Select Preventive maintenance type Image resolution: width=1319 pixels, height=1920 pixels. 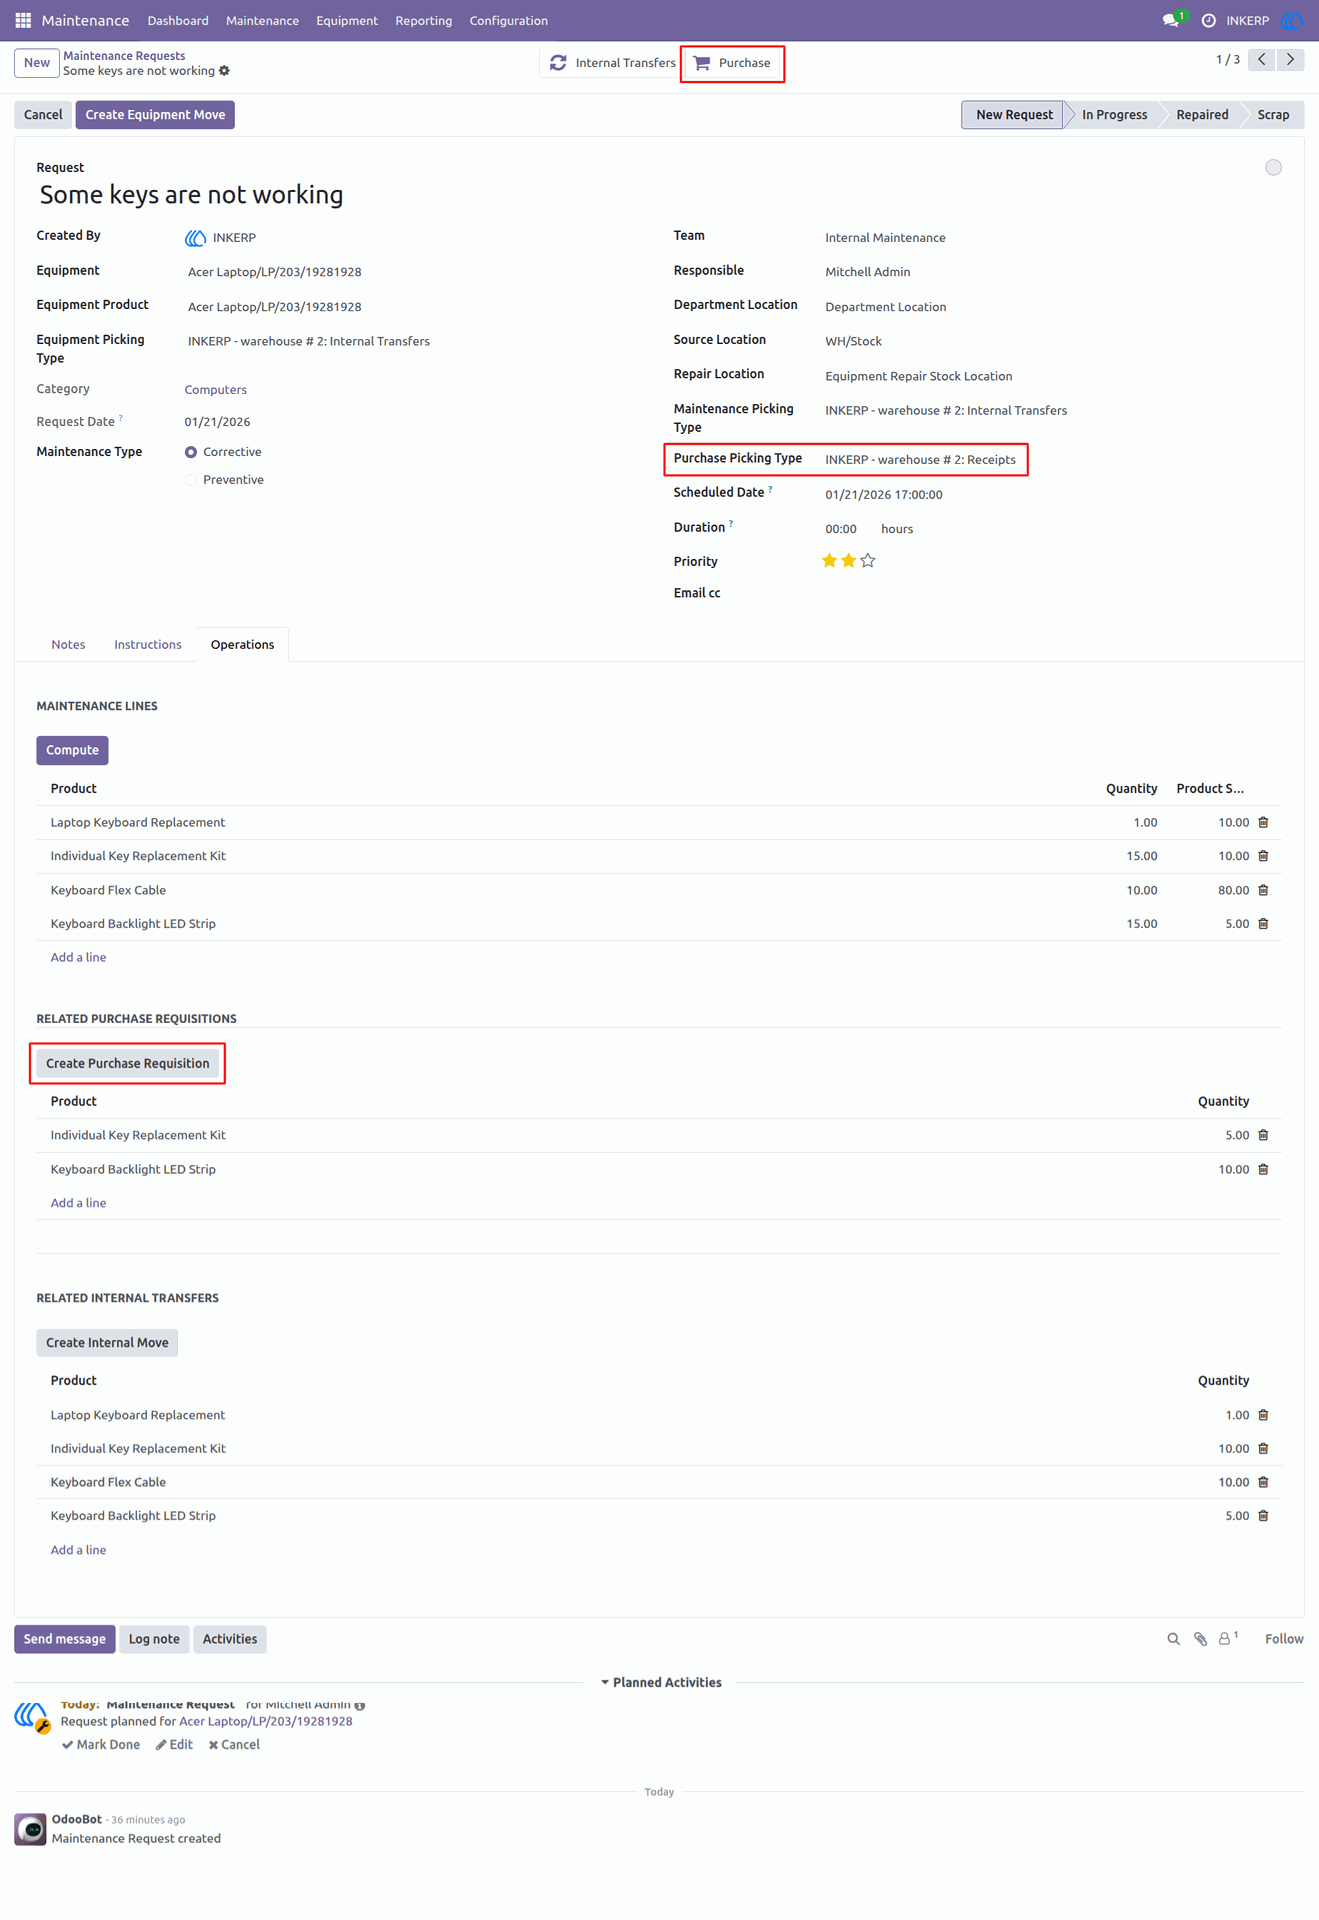[191, 480]
